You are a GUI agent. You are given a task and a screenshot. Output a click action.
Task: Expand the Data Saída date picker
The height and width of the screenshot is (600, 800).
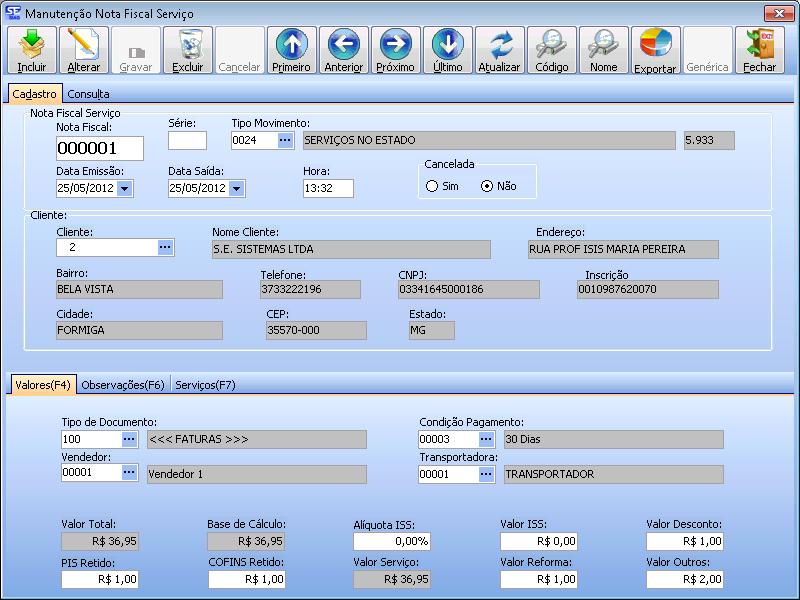coord(237,188)
